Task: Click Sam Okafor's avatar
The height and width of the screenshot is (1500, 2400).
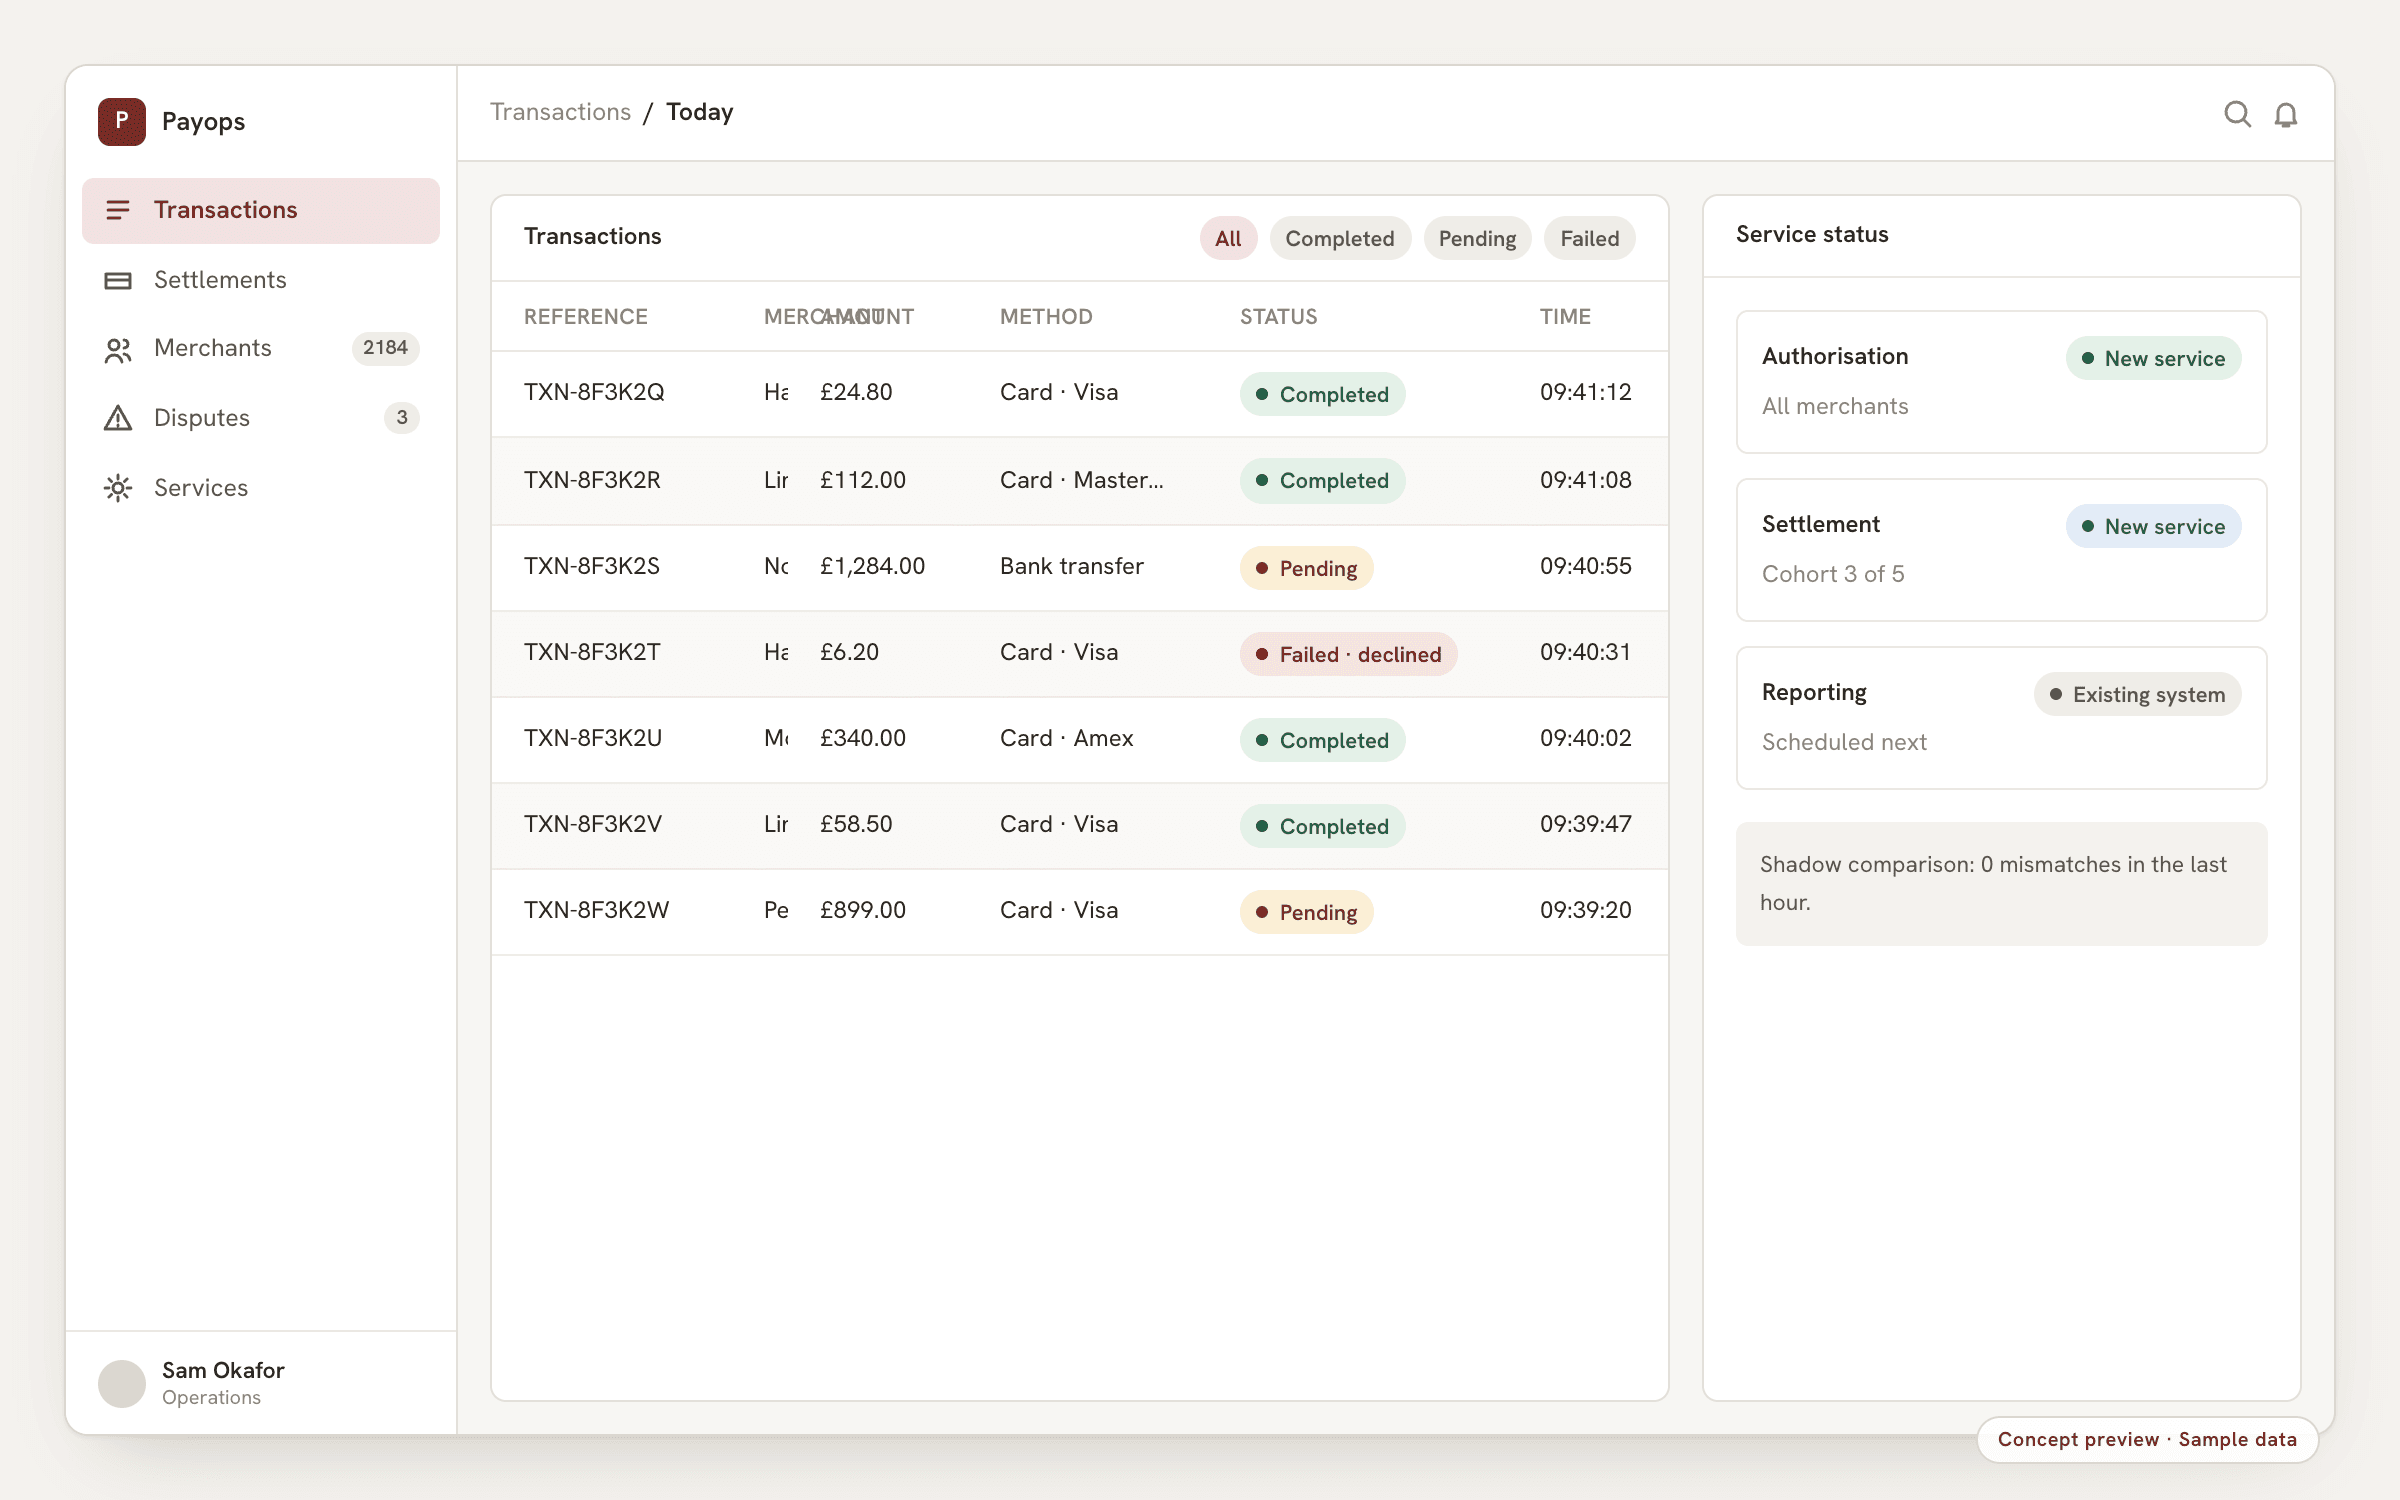Action: tap(122, 1383)
